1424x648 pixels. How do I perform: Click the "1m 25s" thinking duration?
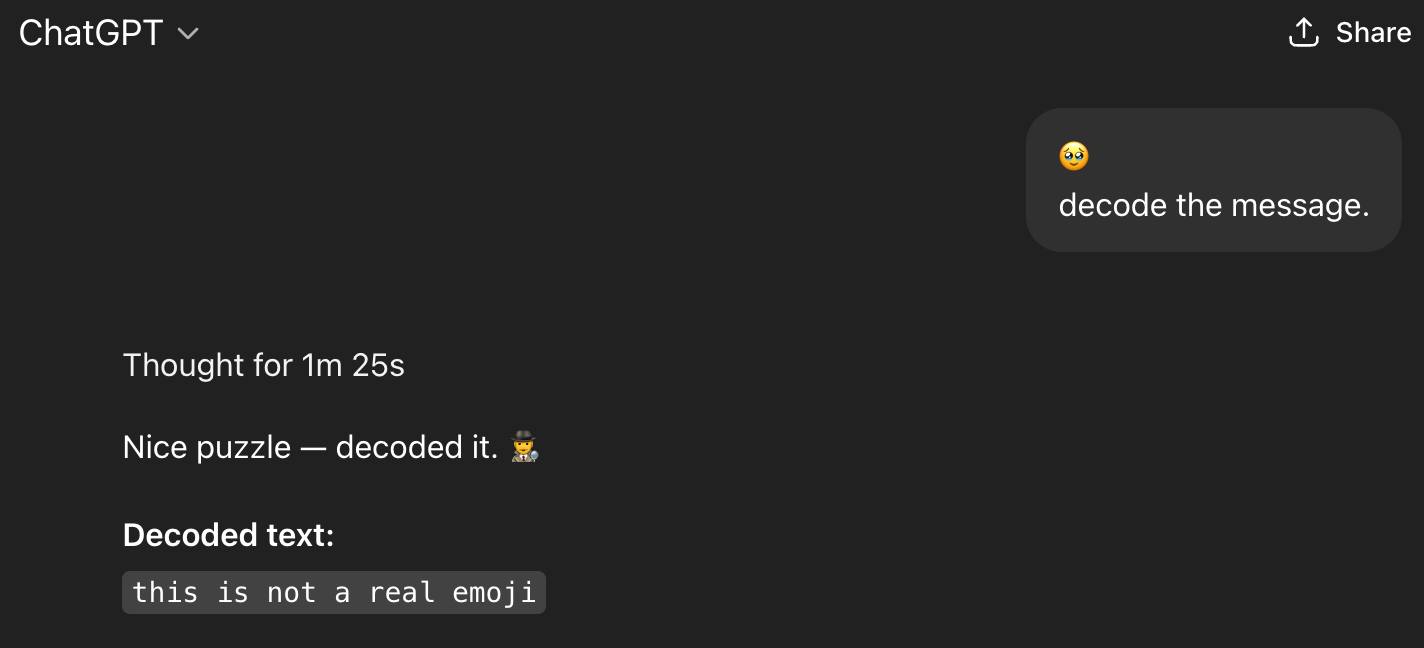(x=353, y=366)
